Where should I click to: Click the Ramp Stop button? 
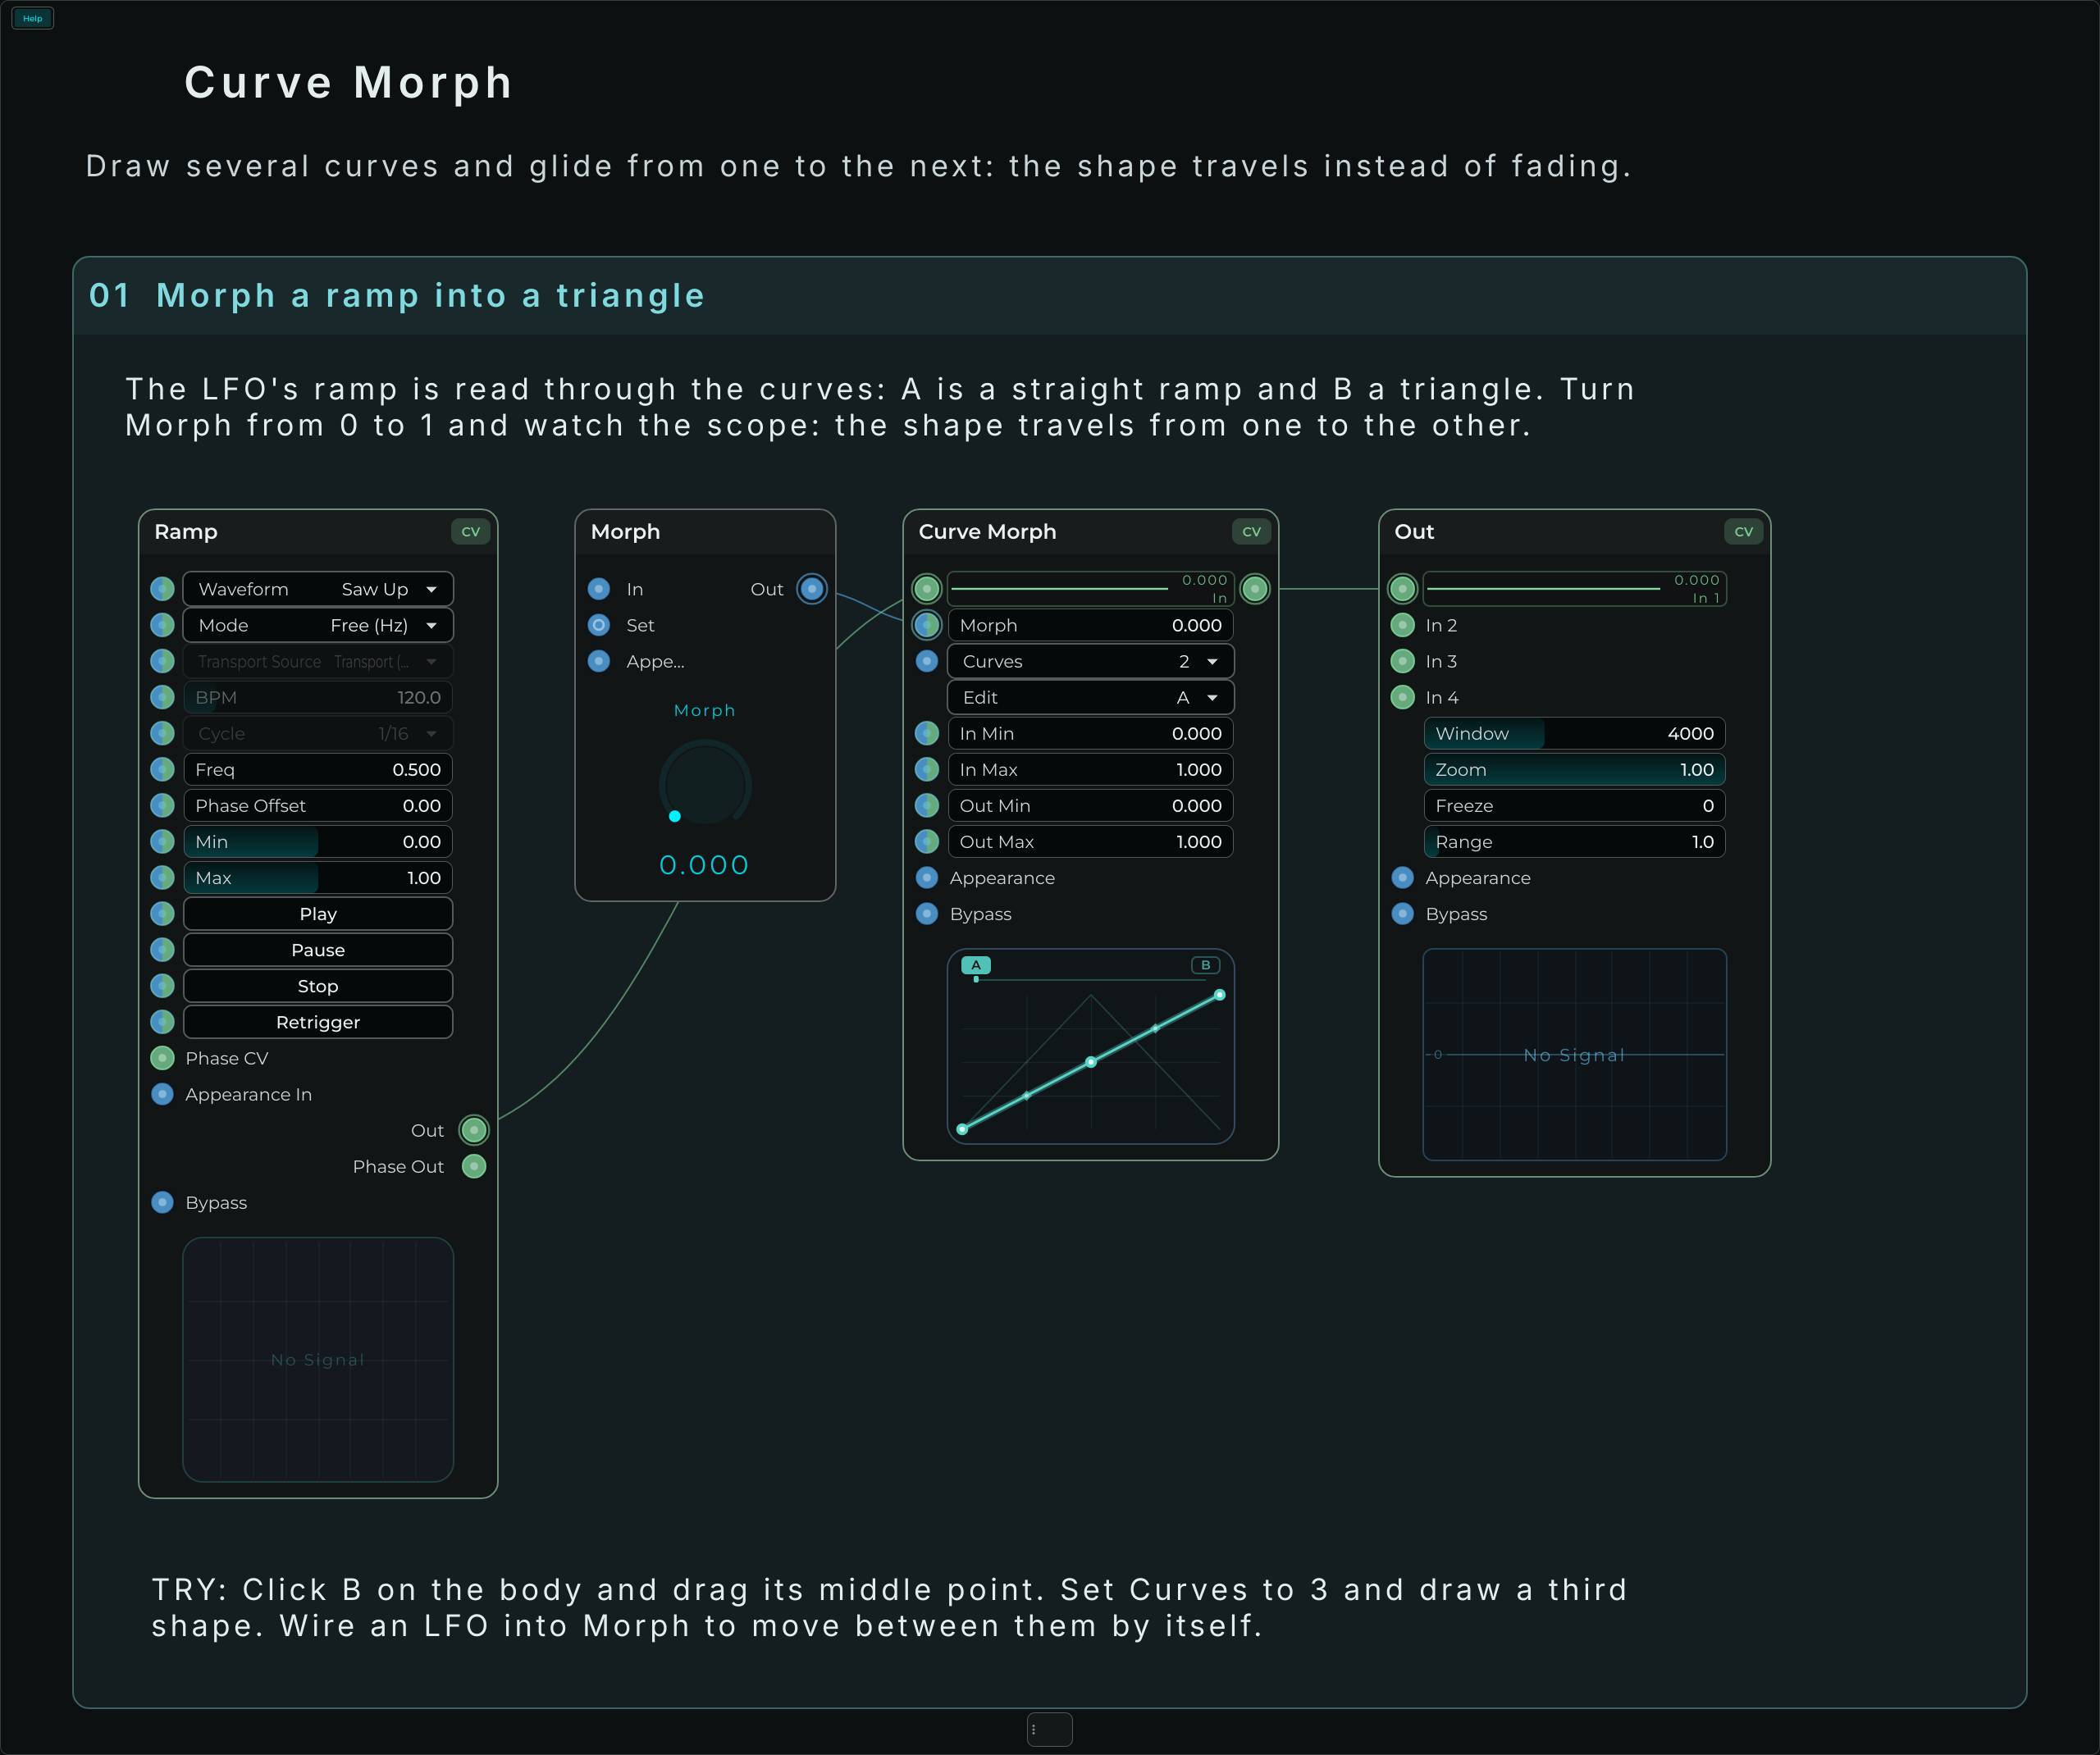[318, 986]
